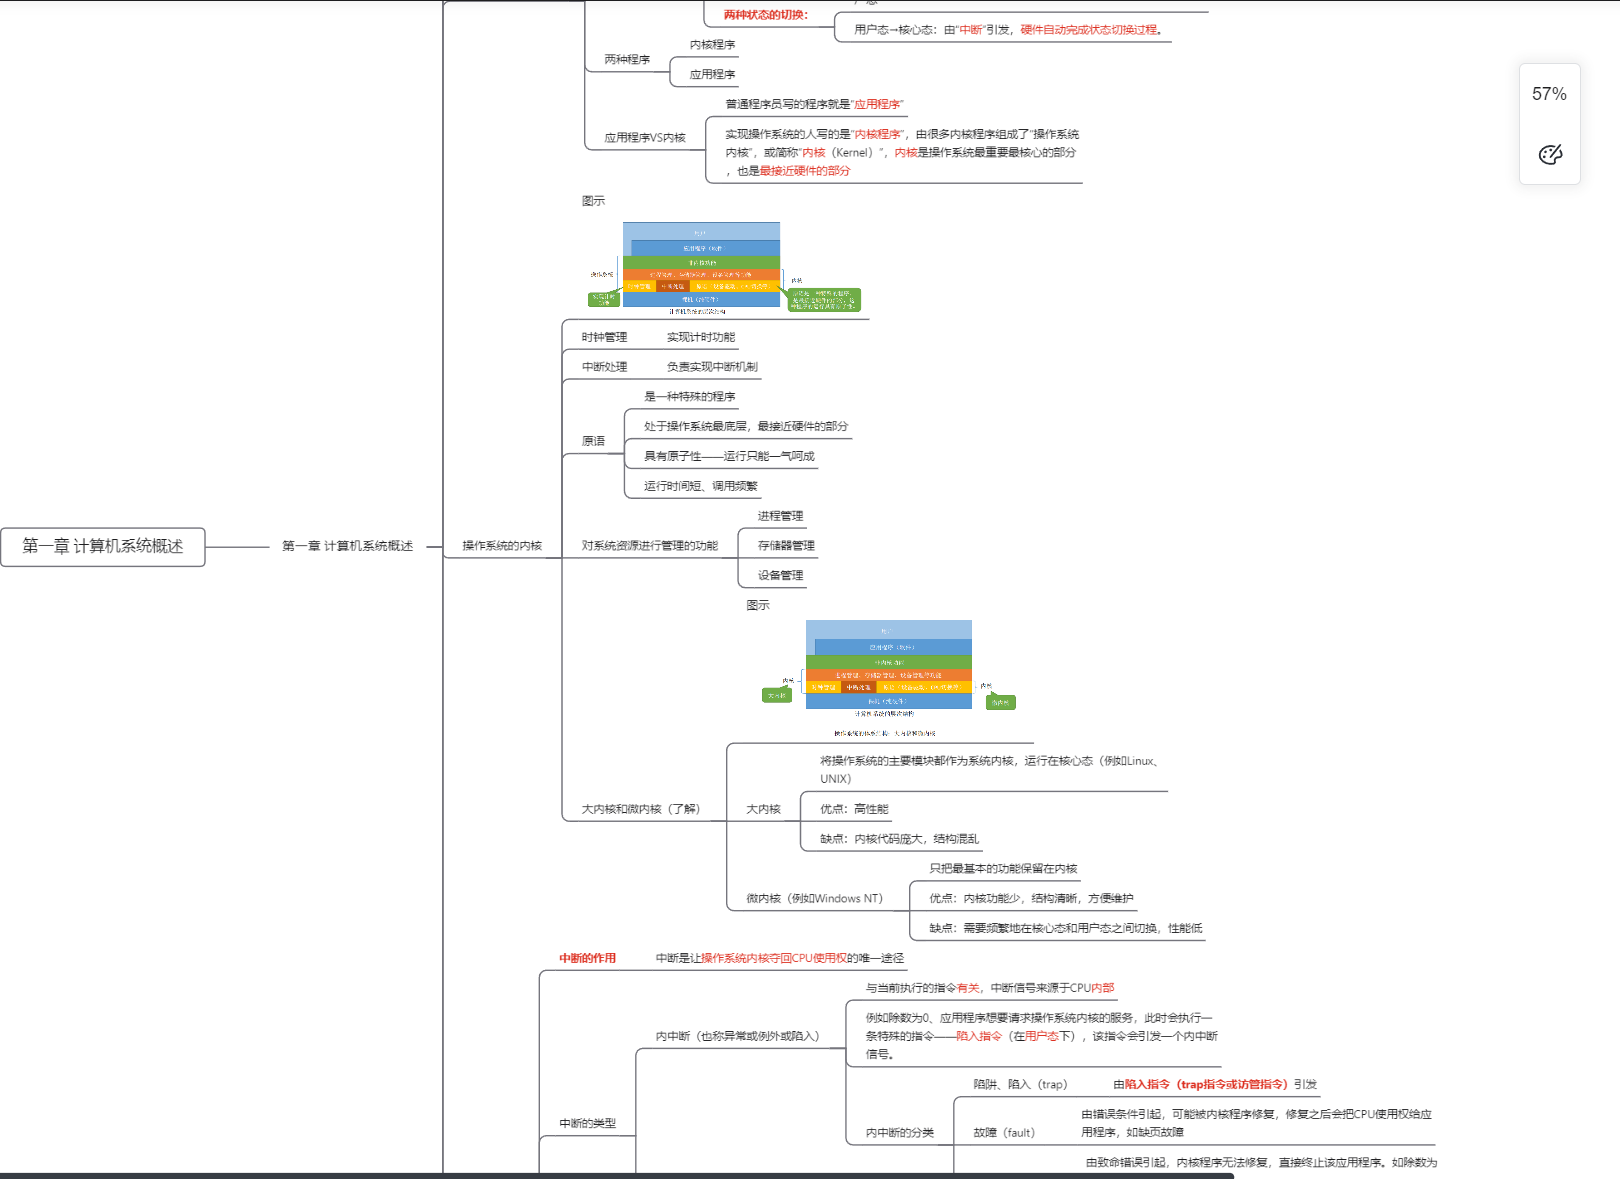Click 缺点：内核代码庞大 text

click(x=899, y=839)
